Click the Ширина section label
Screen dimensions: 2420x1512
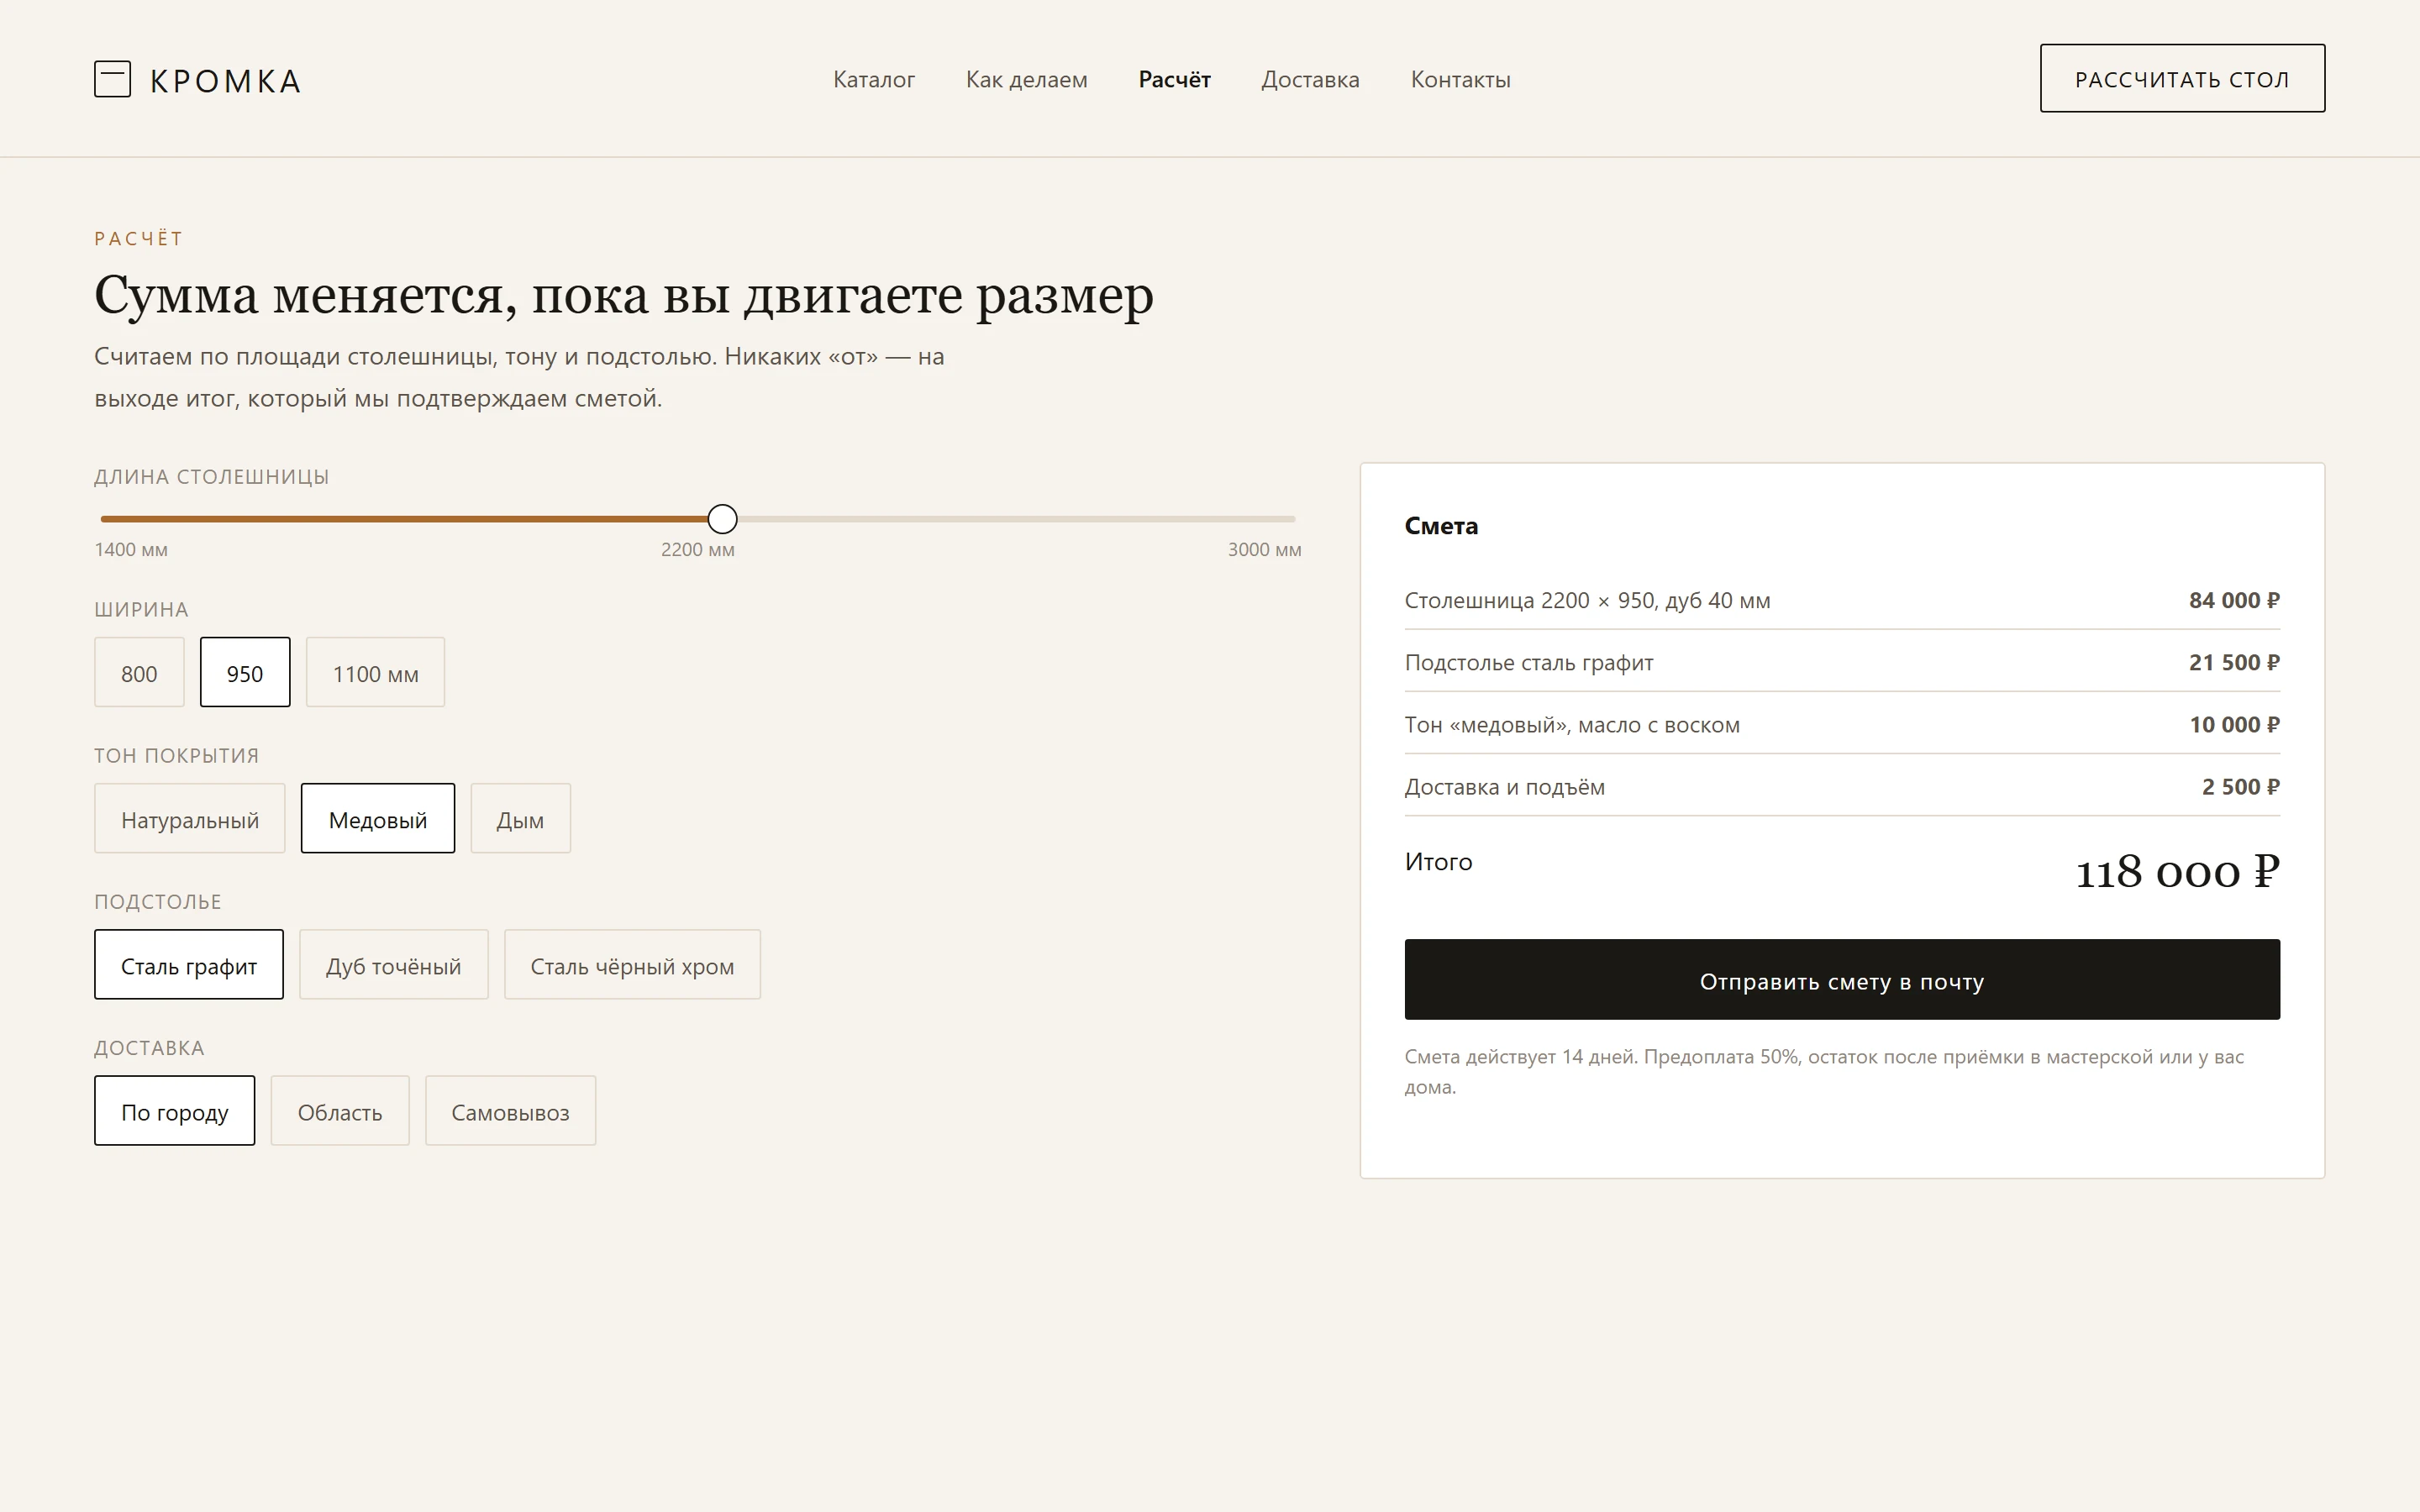click(141, 610)
